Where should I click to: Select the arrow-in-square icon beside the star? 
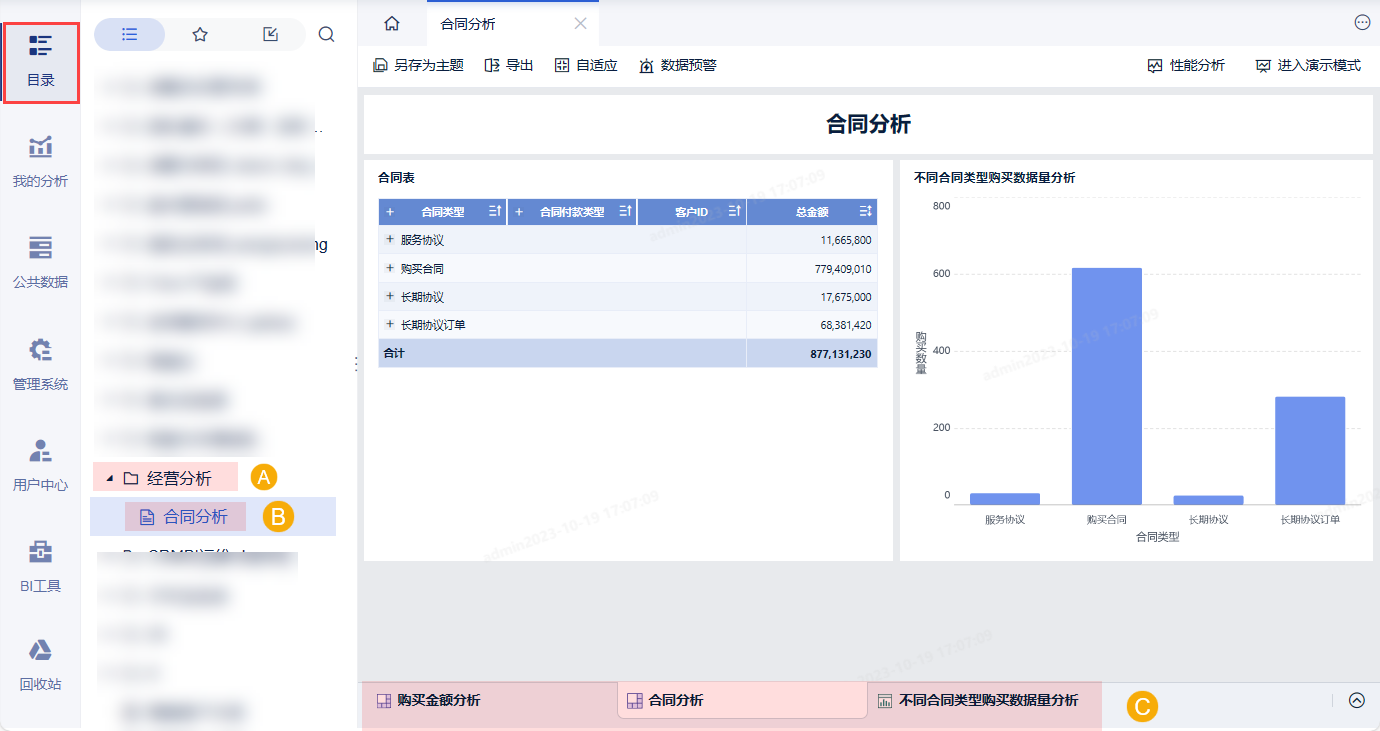(x=270, y=34)
